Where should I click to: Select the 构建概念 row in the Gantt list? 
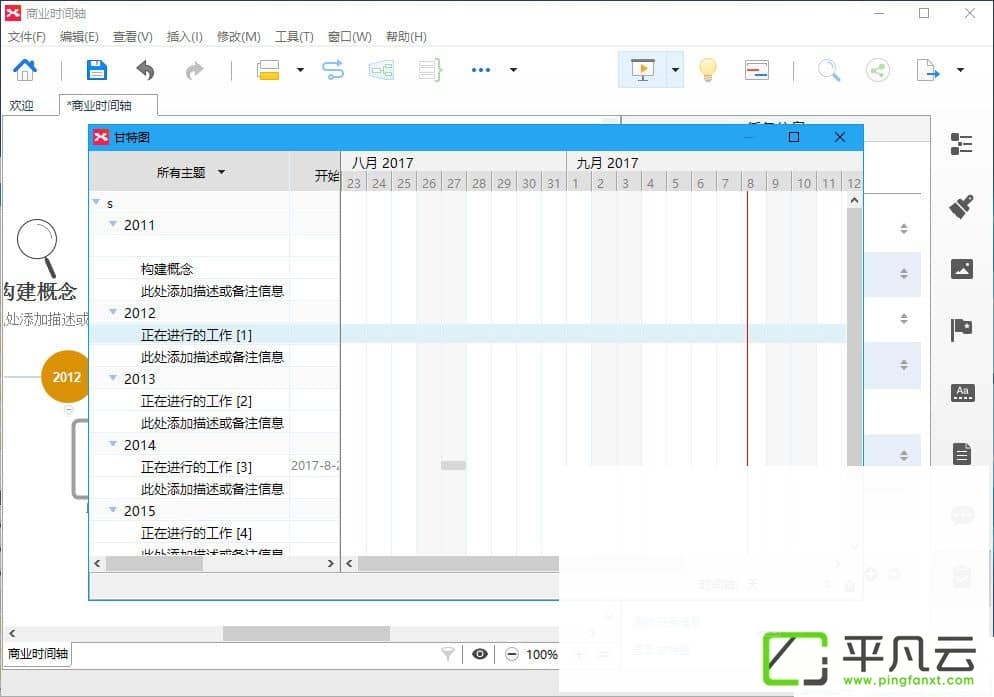(x=215, y=269)
